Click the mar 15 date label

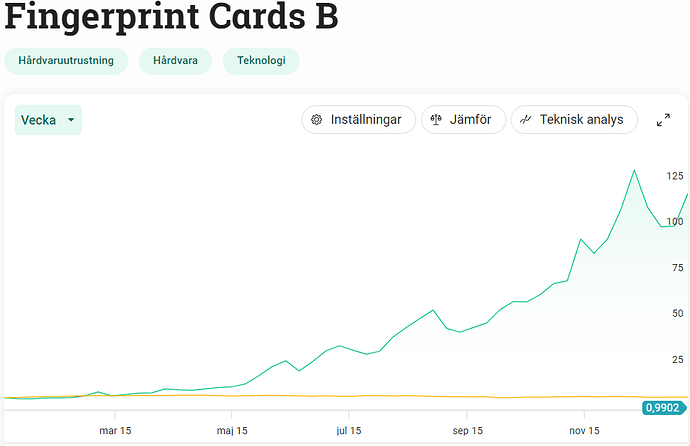(115, 431)
